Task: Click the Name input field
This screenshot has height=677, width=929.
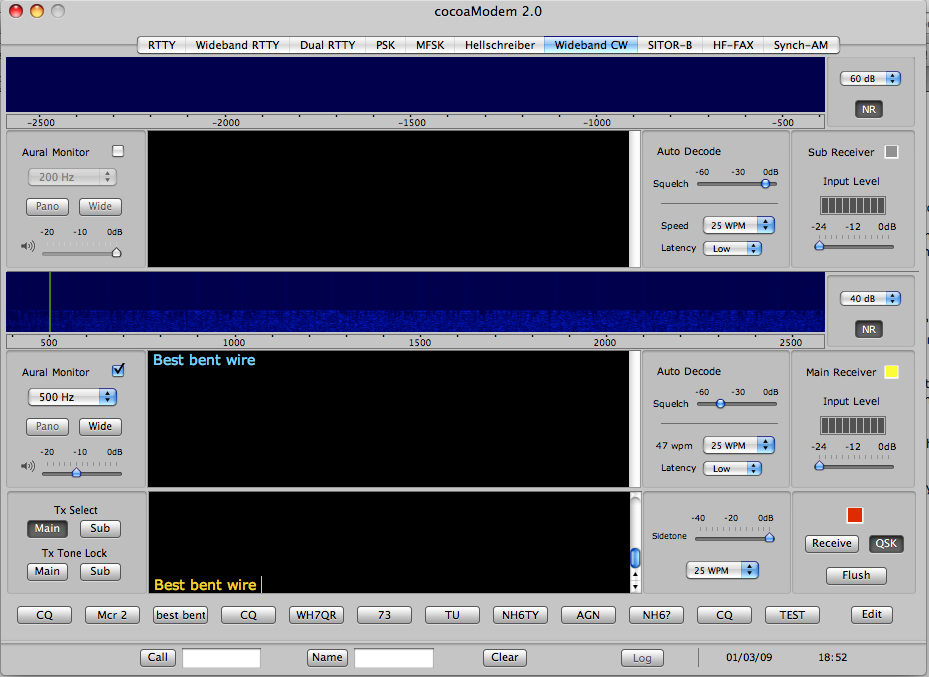Action: 393,658
